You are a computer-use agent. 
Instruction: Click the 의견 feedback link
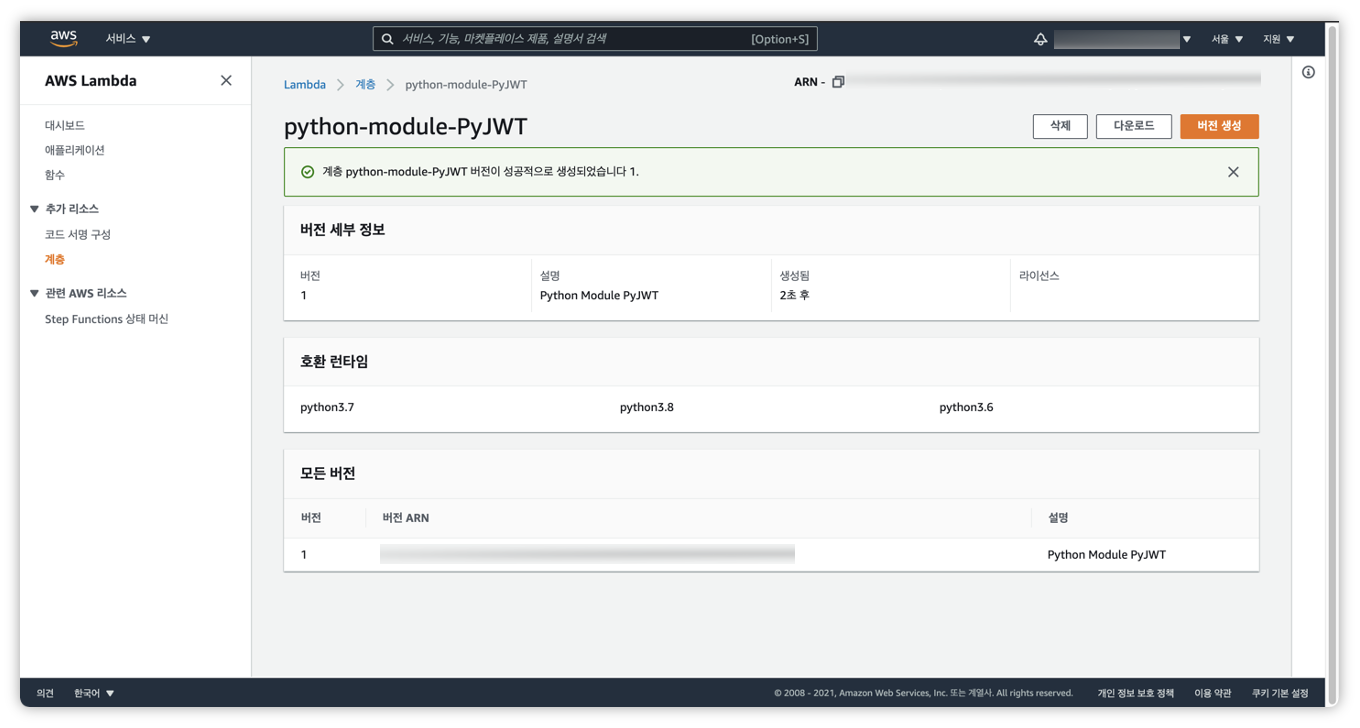[45, 693]
